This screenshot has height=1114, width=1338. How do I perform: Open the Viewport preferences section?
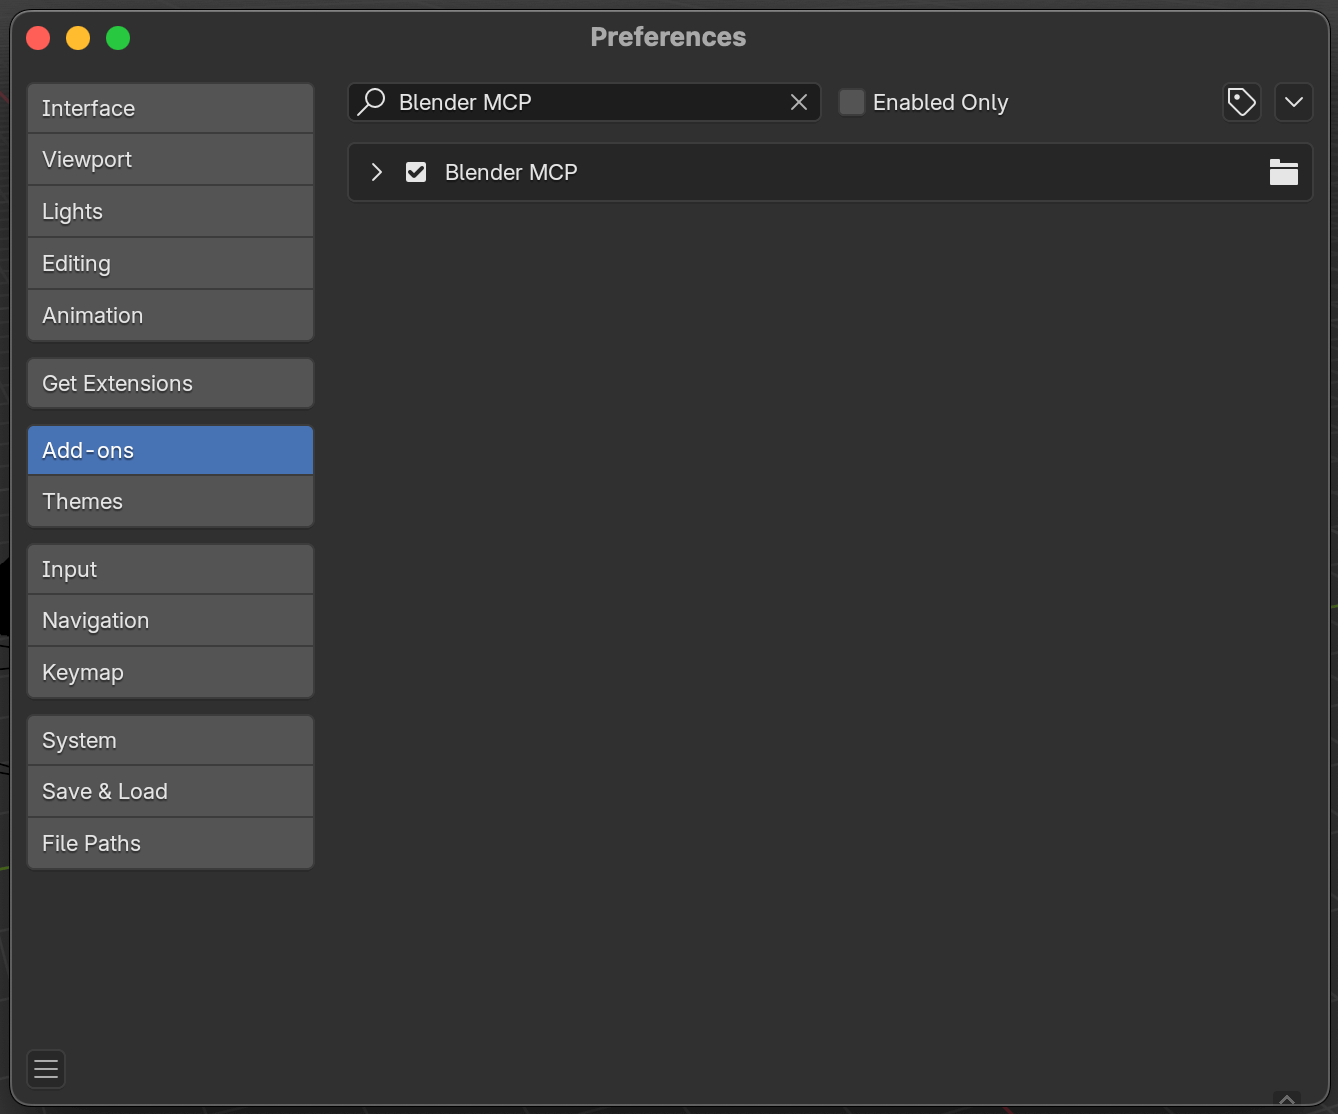170,160
